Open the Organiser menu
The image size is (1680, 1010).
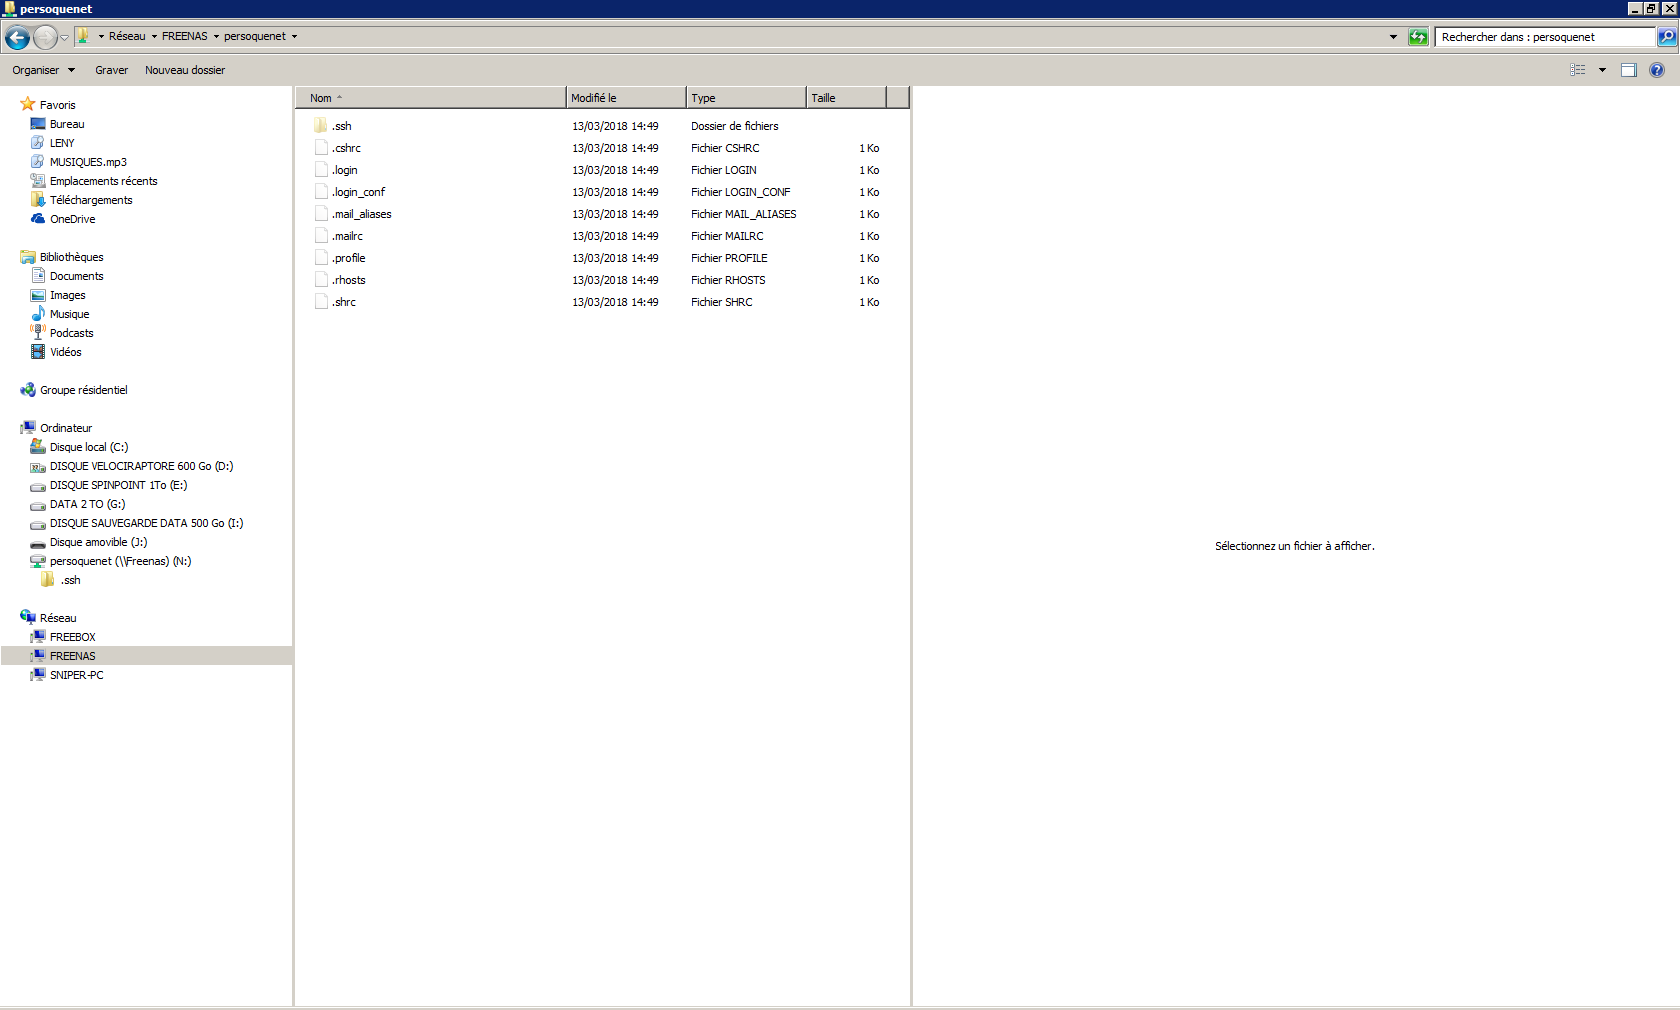click(43, 70)
